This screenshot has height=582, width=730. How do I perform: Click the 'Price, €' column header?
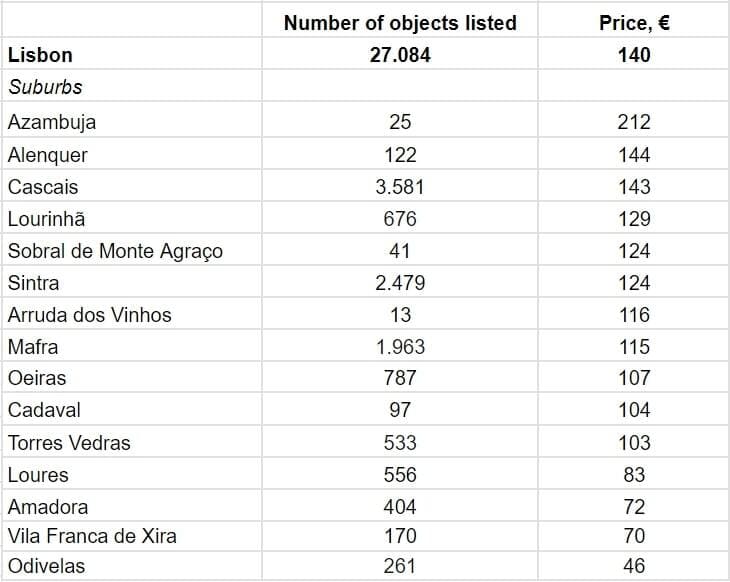(x=634, y=22)
